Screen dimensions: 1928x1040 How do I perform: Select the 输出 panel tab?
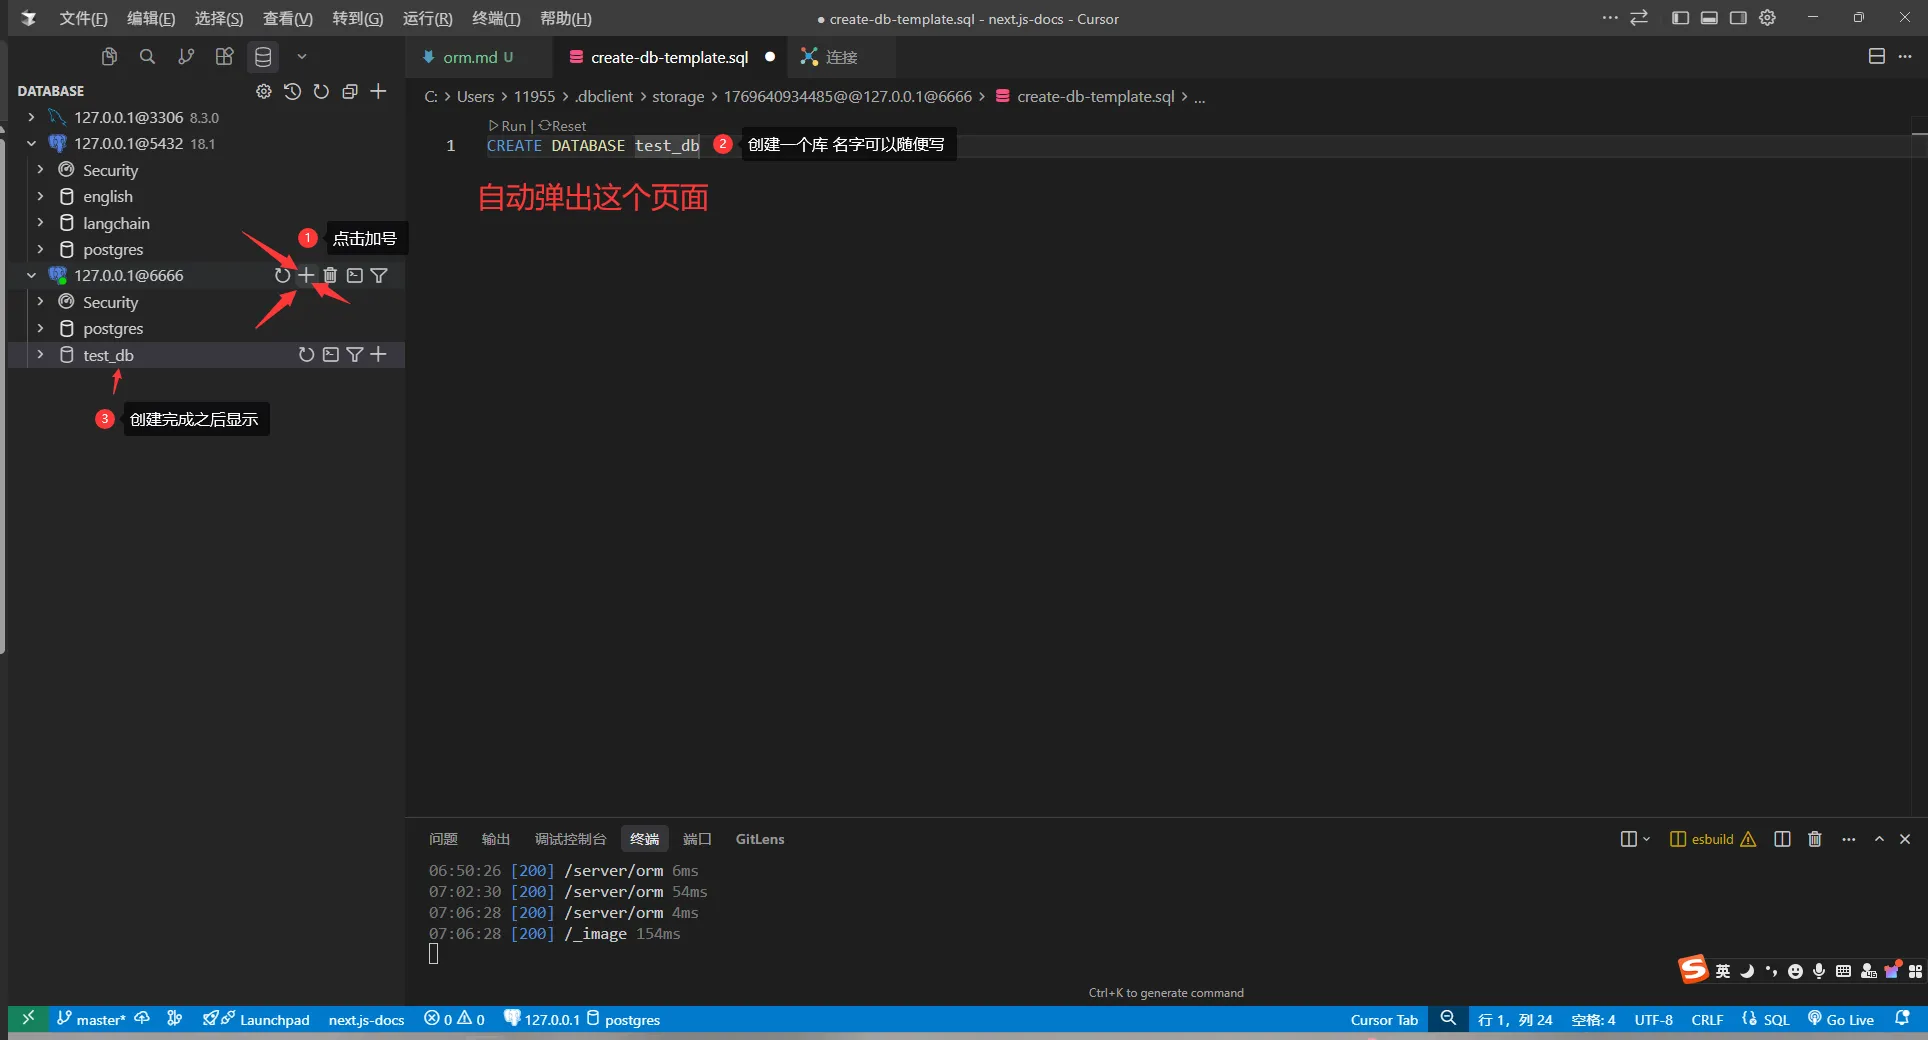tap(495, 839)
